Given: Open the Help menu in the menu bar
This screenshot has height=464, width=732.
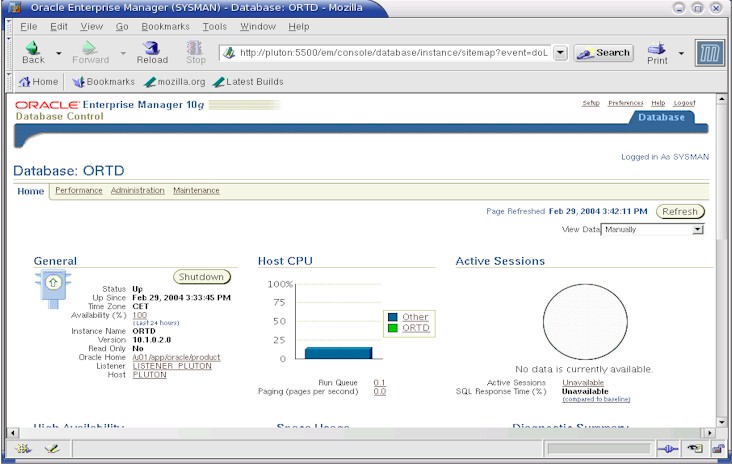Looking at the screenshot, I should [299, 27].
